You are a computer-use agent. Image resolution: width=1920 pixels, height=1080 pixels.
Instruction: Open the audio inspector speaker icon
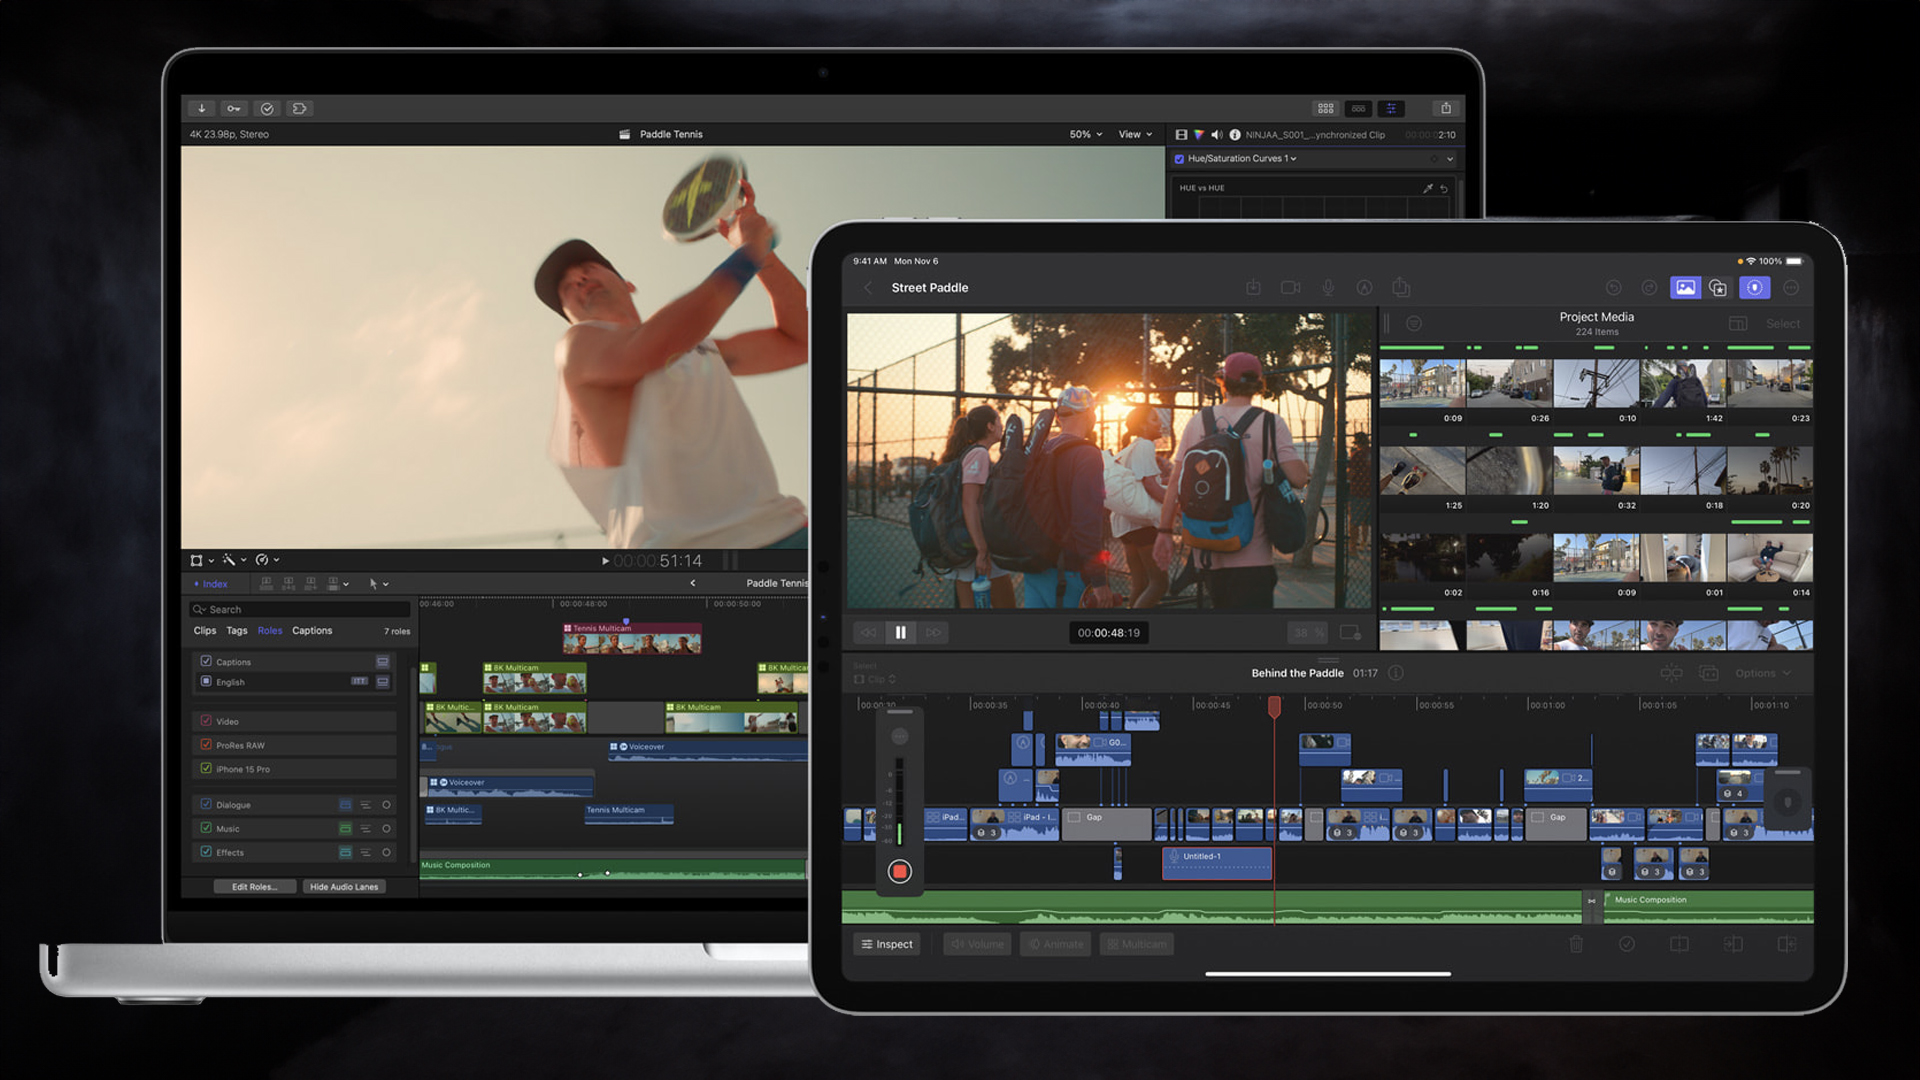[x=1216, y=134]
